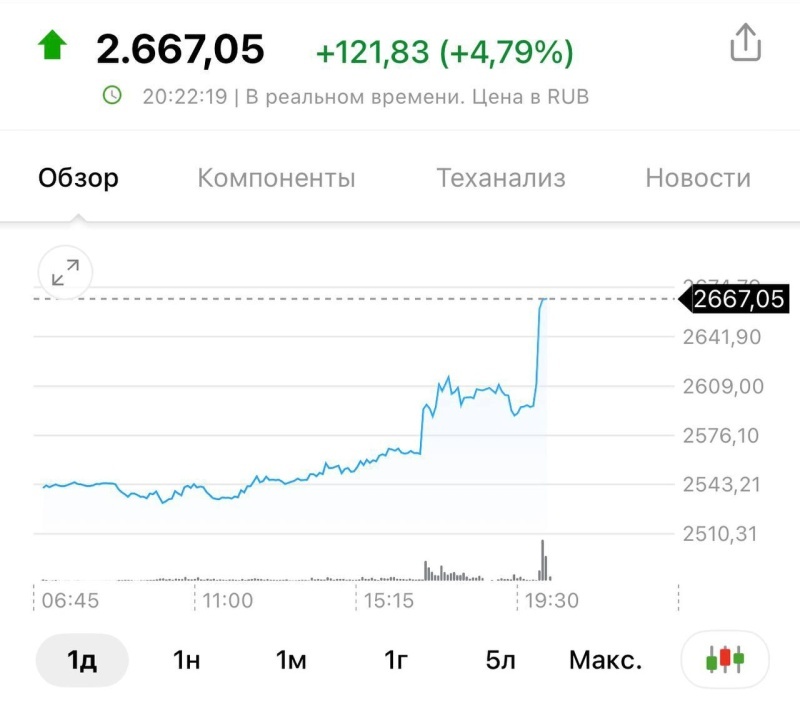The width and height of the screenshot is (800, 713).
Task: Select the 1г timeframe button
Action: point(396,659)
